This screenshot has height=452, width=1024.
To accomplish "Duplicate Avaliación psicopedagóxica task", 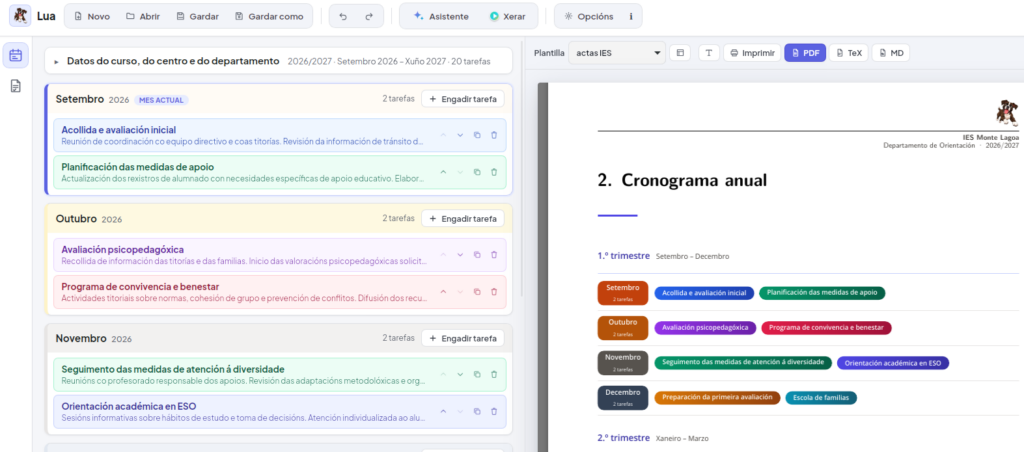I will [x=477, y=255].
